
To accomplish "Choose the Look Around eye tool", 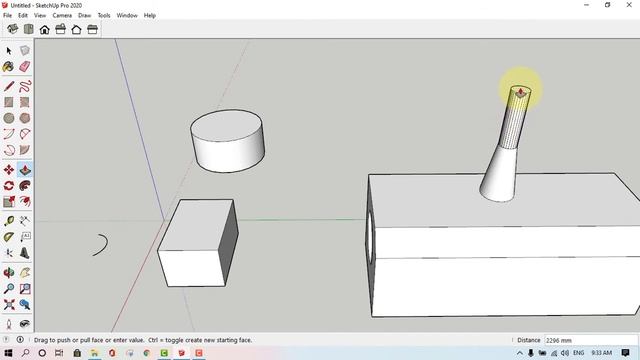I will pyautogui.click(x=25, y=324).
